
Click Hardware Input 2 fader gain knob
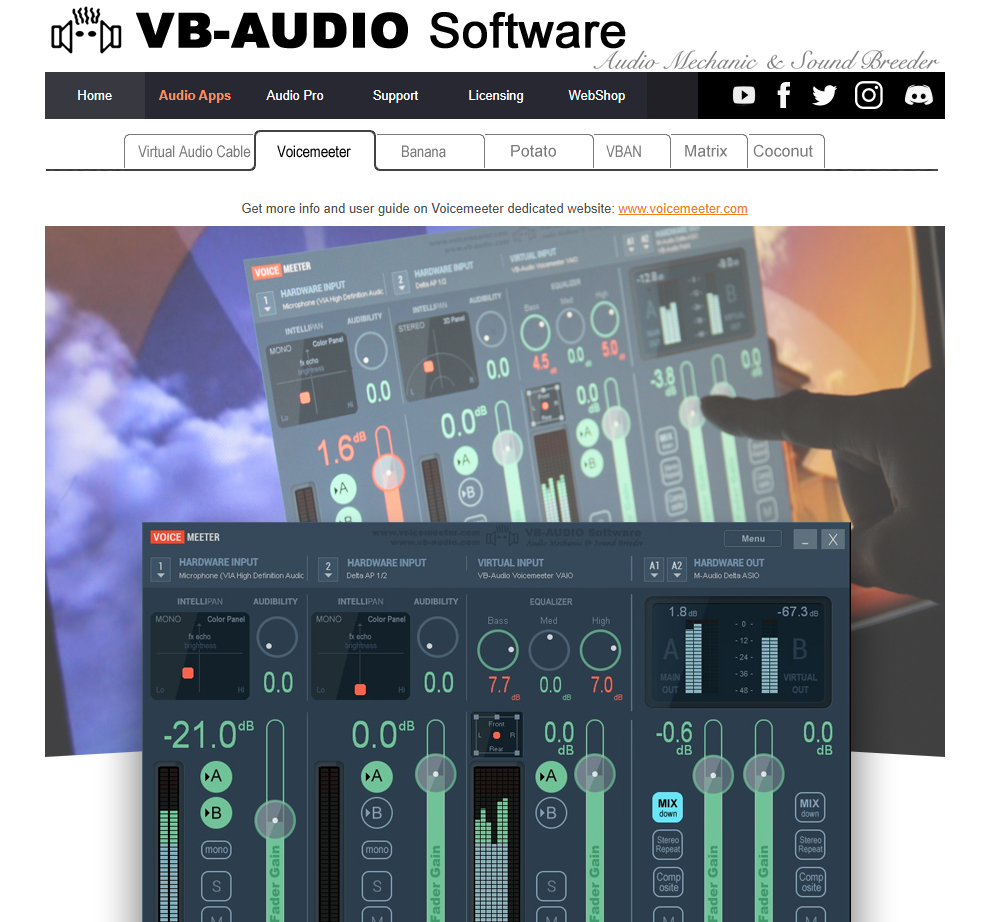click(435, 774)
